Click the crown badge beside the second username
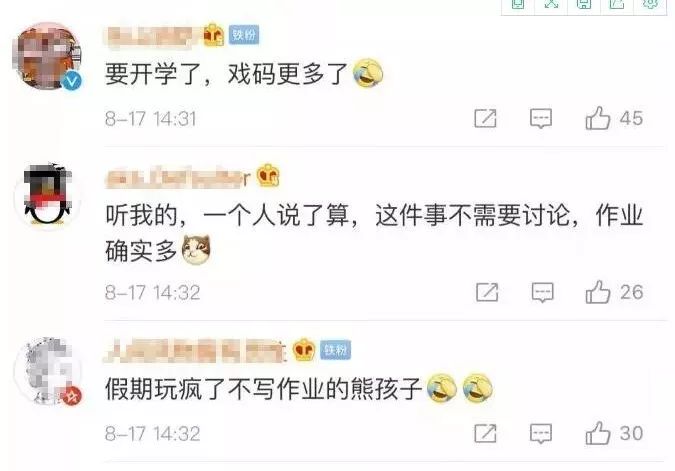This screenshot has width=675, height=471. click(268, 175)
